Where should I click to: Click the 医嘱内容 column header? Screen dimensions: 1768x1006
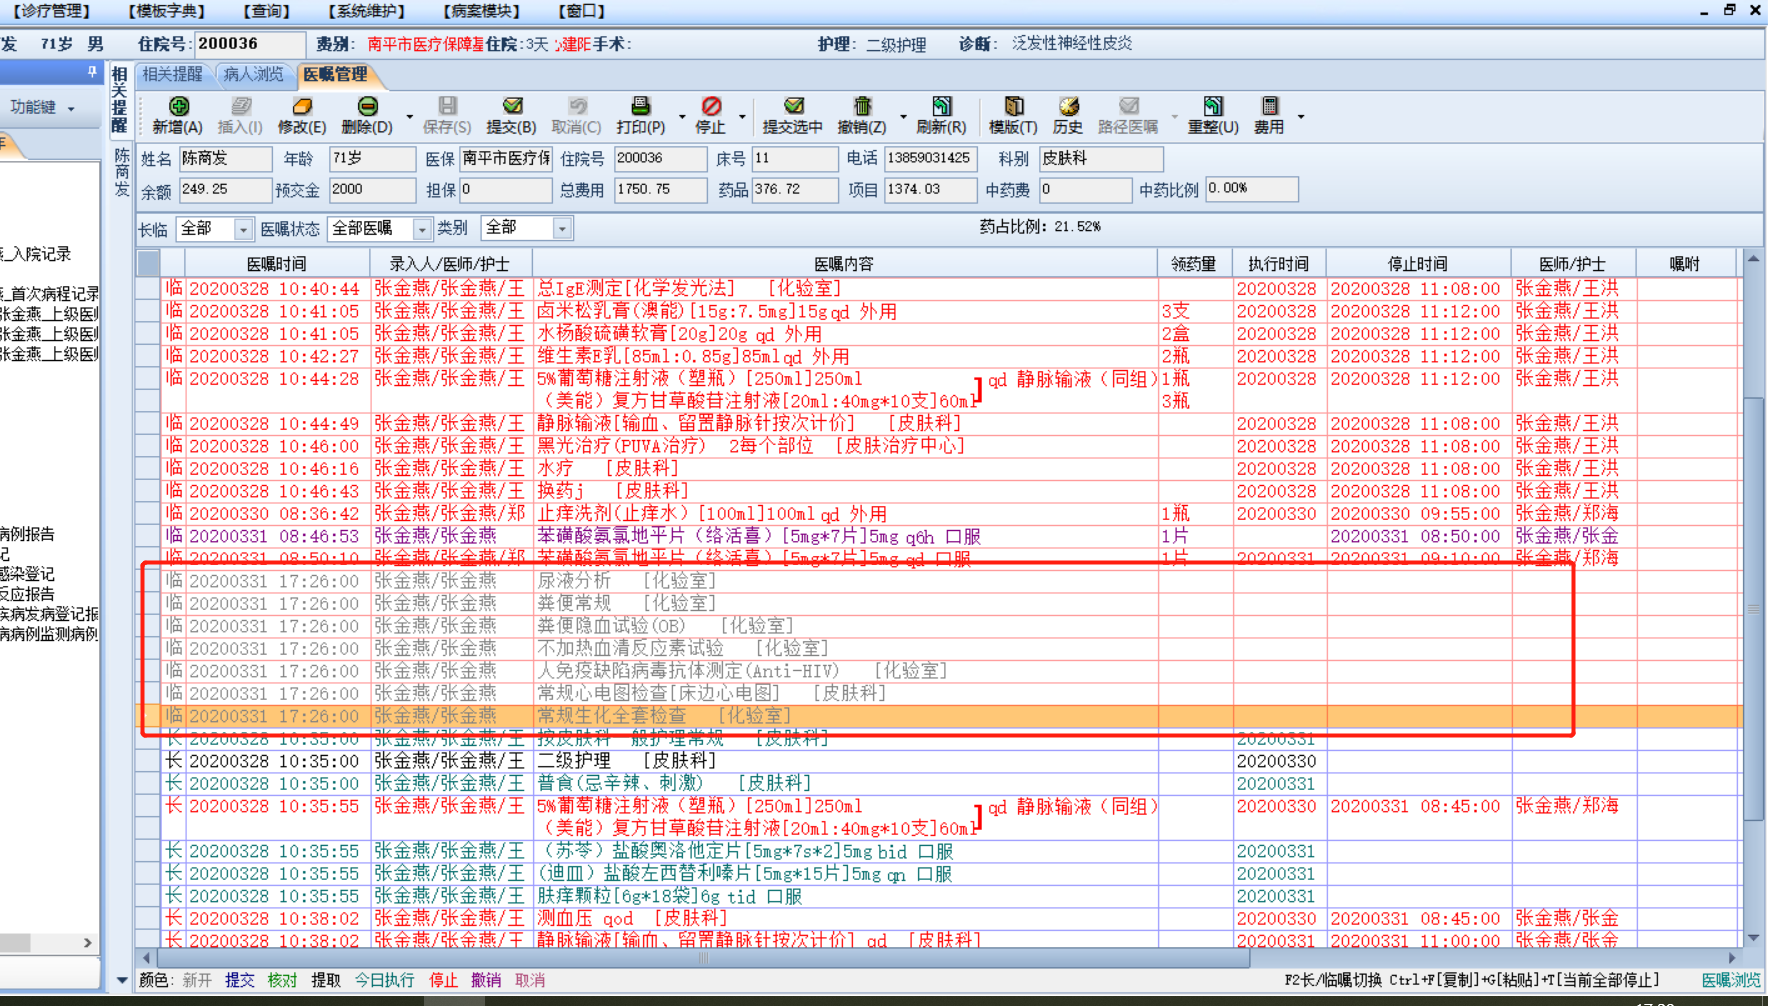click(843, 264)
